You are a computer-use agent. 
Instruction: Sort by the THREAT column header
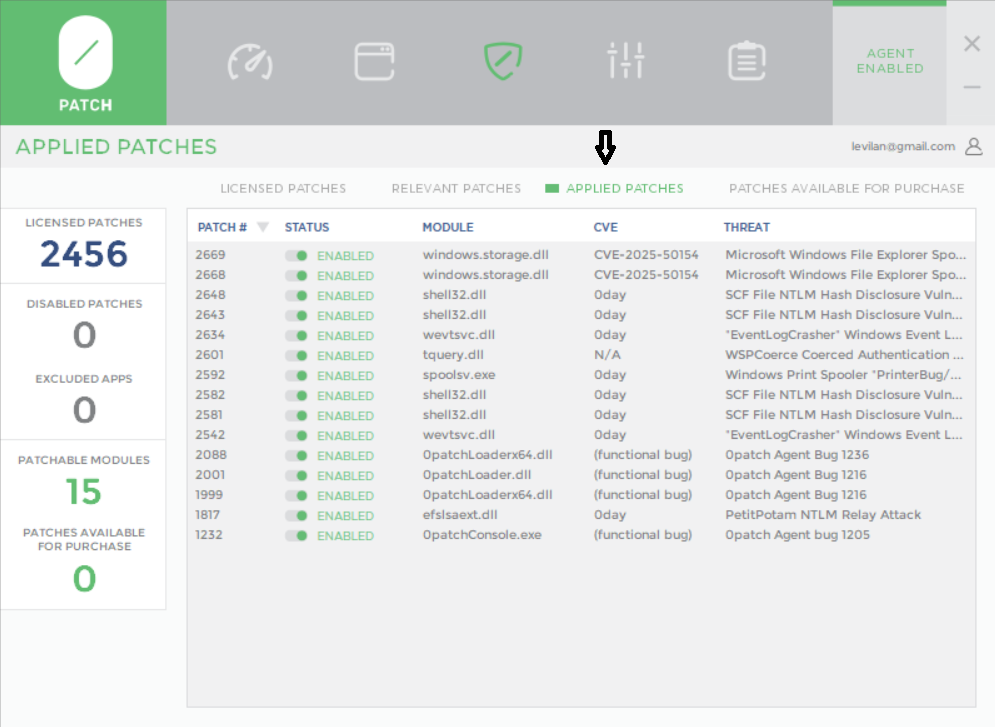[x=746, y=227]
